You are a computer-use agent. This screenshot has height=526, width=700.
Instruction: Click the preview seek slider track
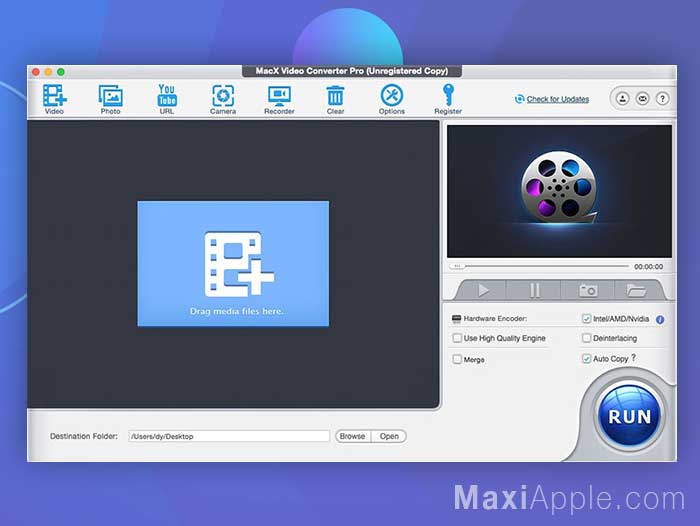(x=539, y=267)
